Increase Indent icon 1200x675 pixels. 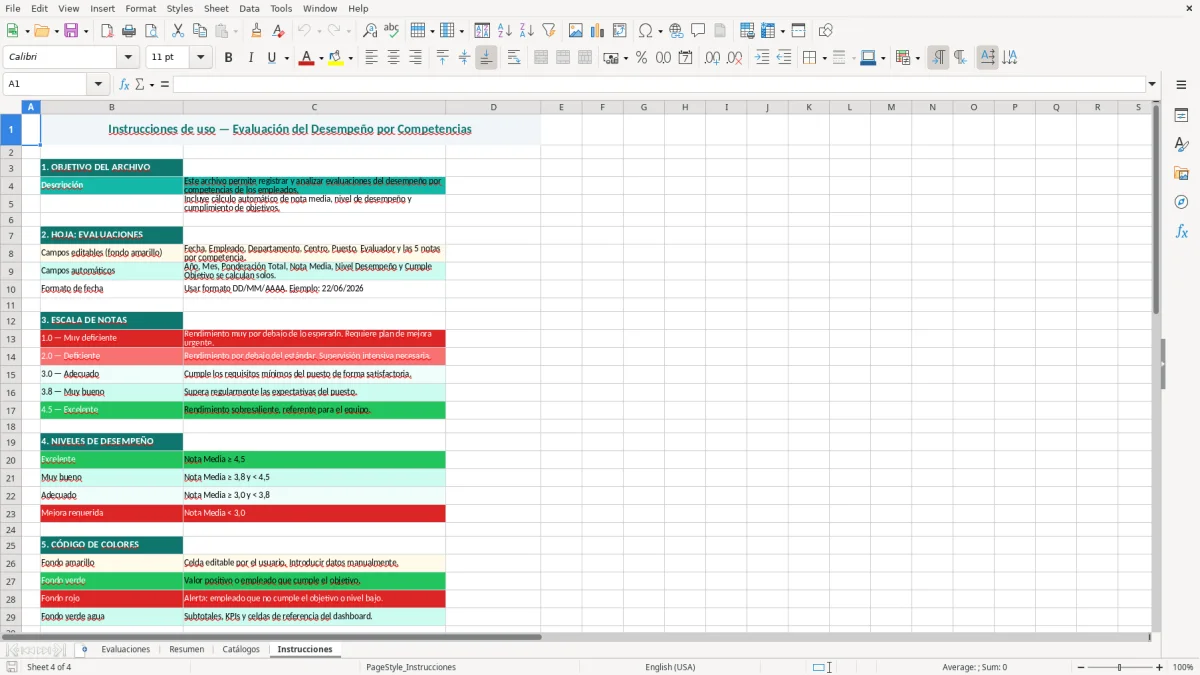pyautogui.click(x=762, y=58)
